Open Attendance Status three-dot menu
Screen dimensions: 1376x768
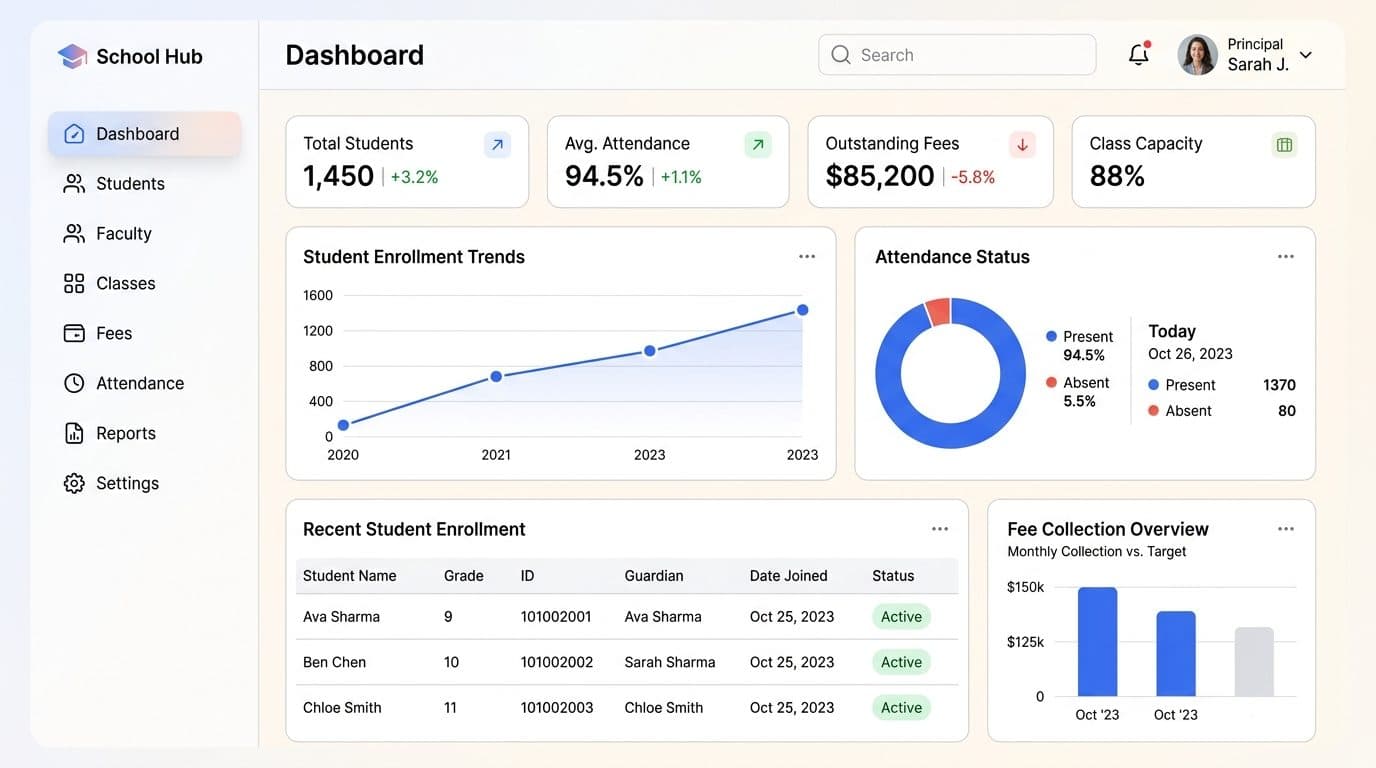[x=1286, y=257]
